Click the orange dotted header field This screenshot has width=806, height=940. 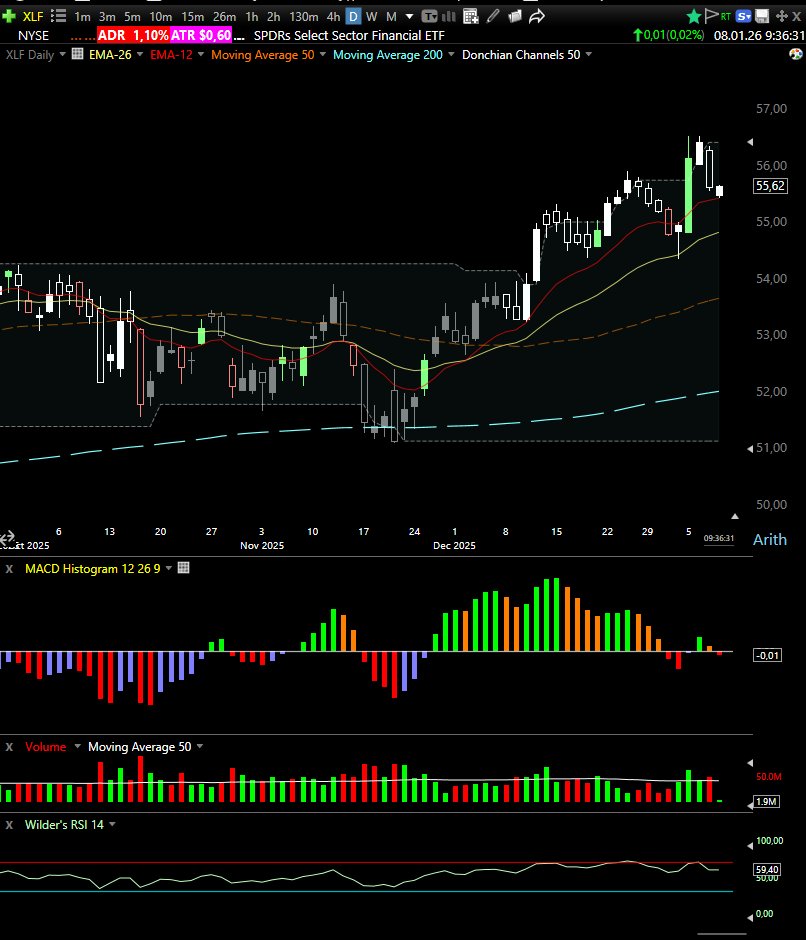coord(83,36)
